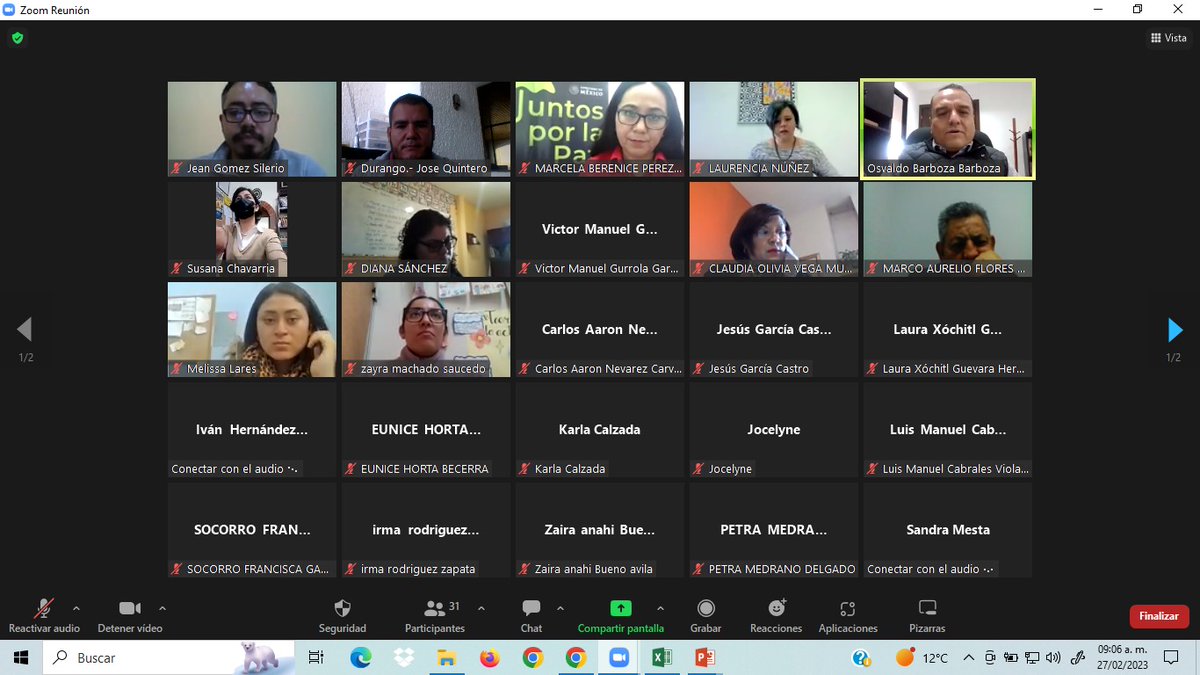Open the Participantes panel
Viewport: 1200px width, 675px height.
click(x=435, y=616)
